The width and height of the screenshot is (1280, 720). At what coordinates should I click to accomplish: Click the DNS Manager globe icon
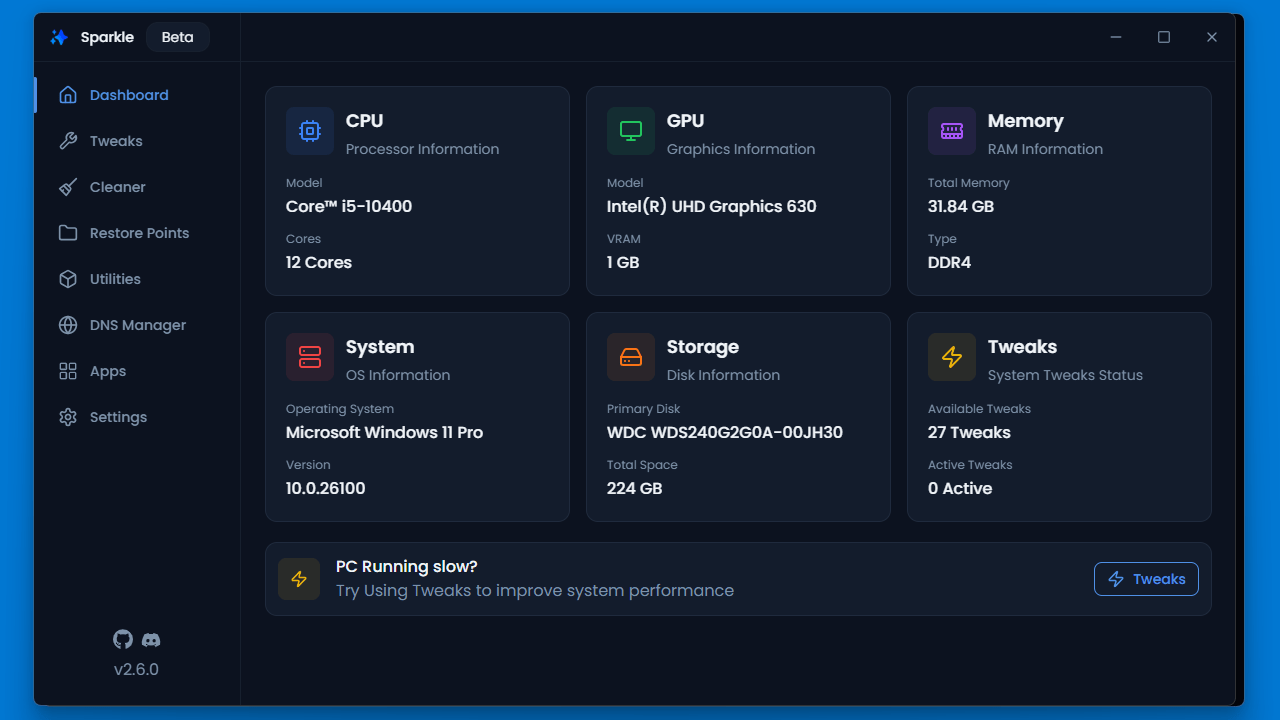(68, 325)
